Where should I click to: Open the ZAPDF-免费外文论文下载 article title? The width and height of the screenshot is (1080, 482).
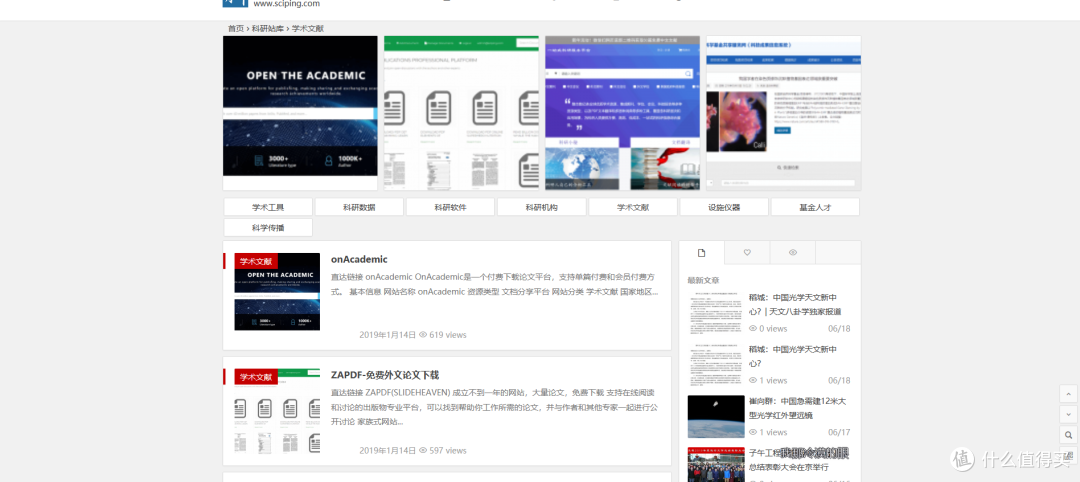[x=384, y=375]
